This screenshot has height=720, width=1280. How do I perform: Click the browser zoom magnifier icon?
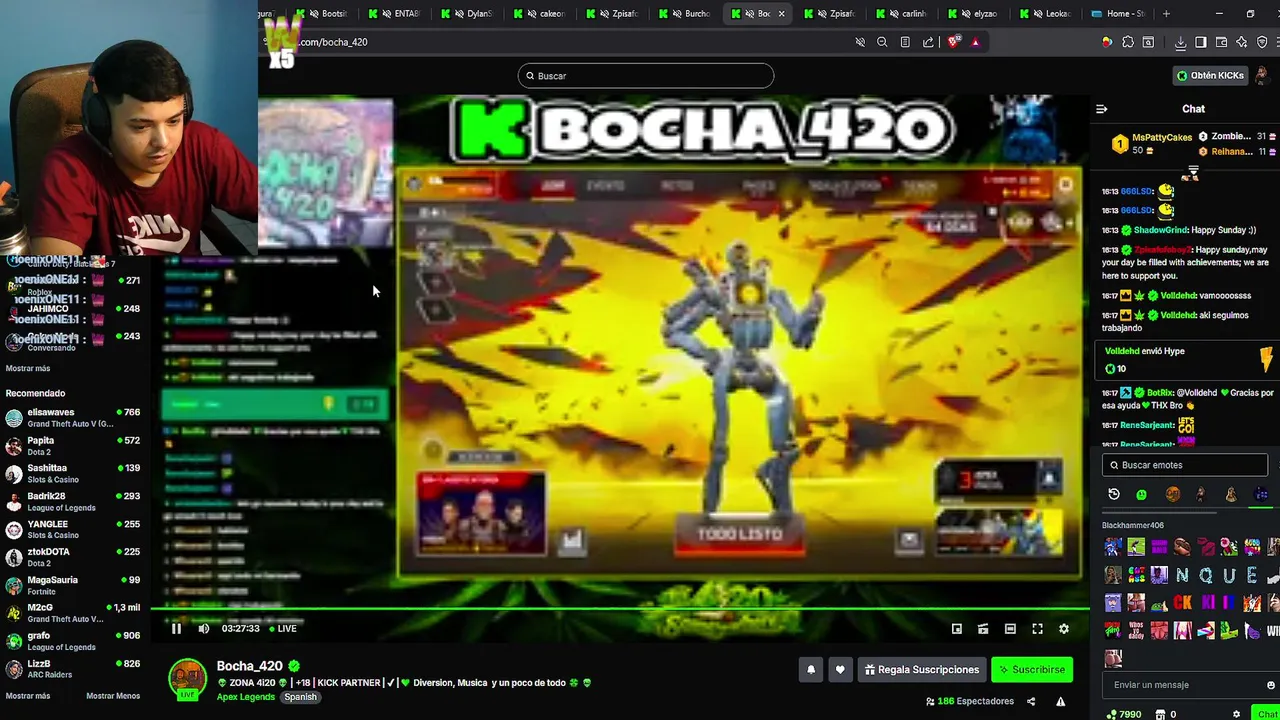pyautogui.click(x=882, y=42)
